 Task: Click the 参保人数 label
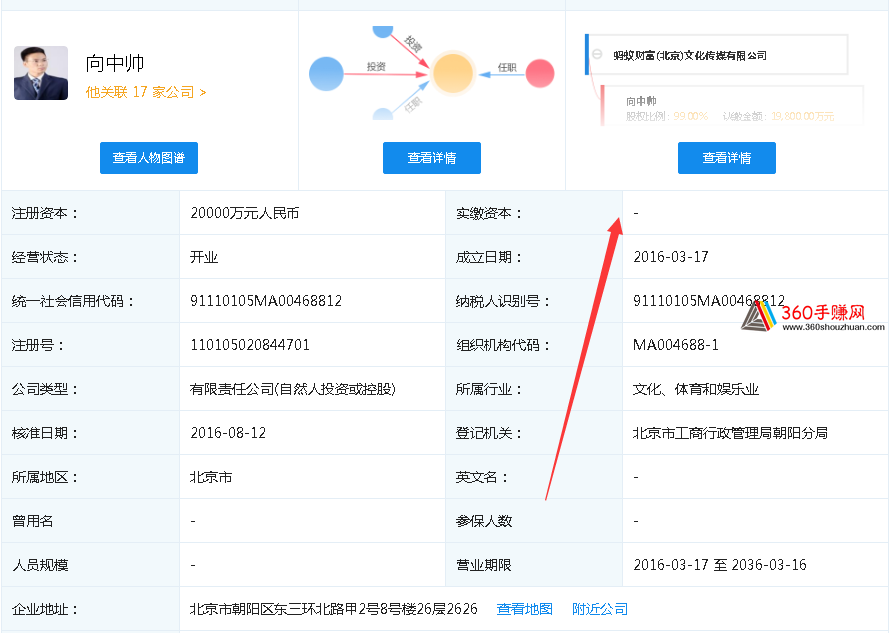484,521
